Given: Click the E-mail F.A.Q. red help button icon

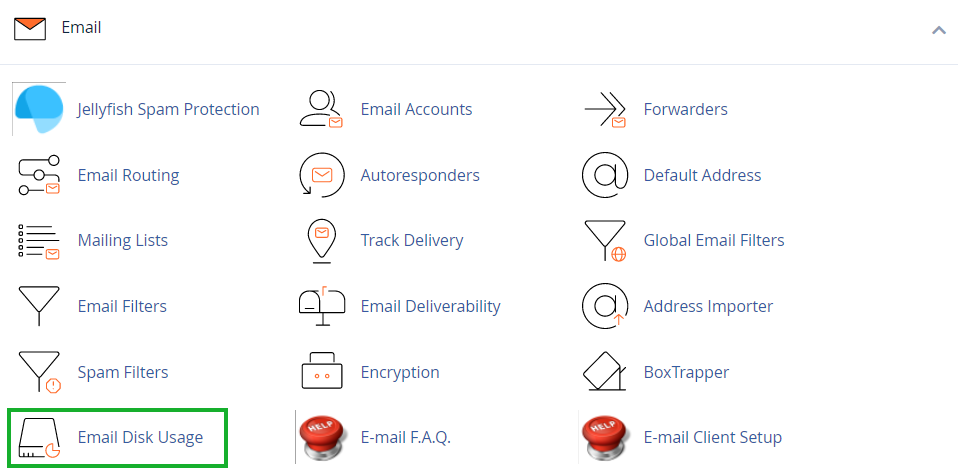Looking at the screenshot, I should [322, 438].
